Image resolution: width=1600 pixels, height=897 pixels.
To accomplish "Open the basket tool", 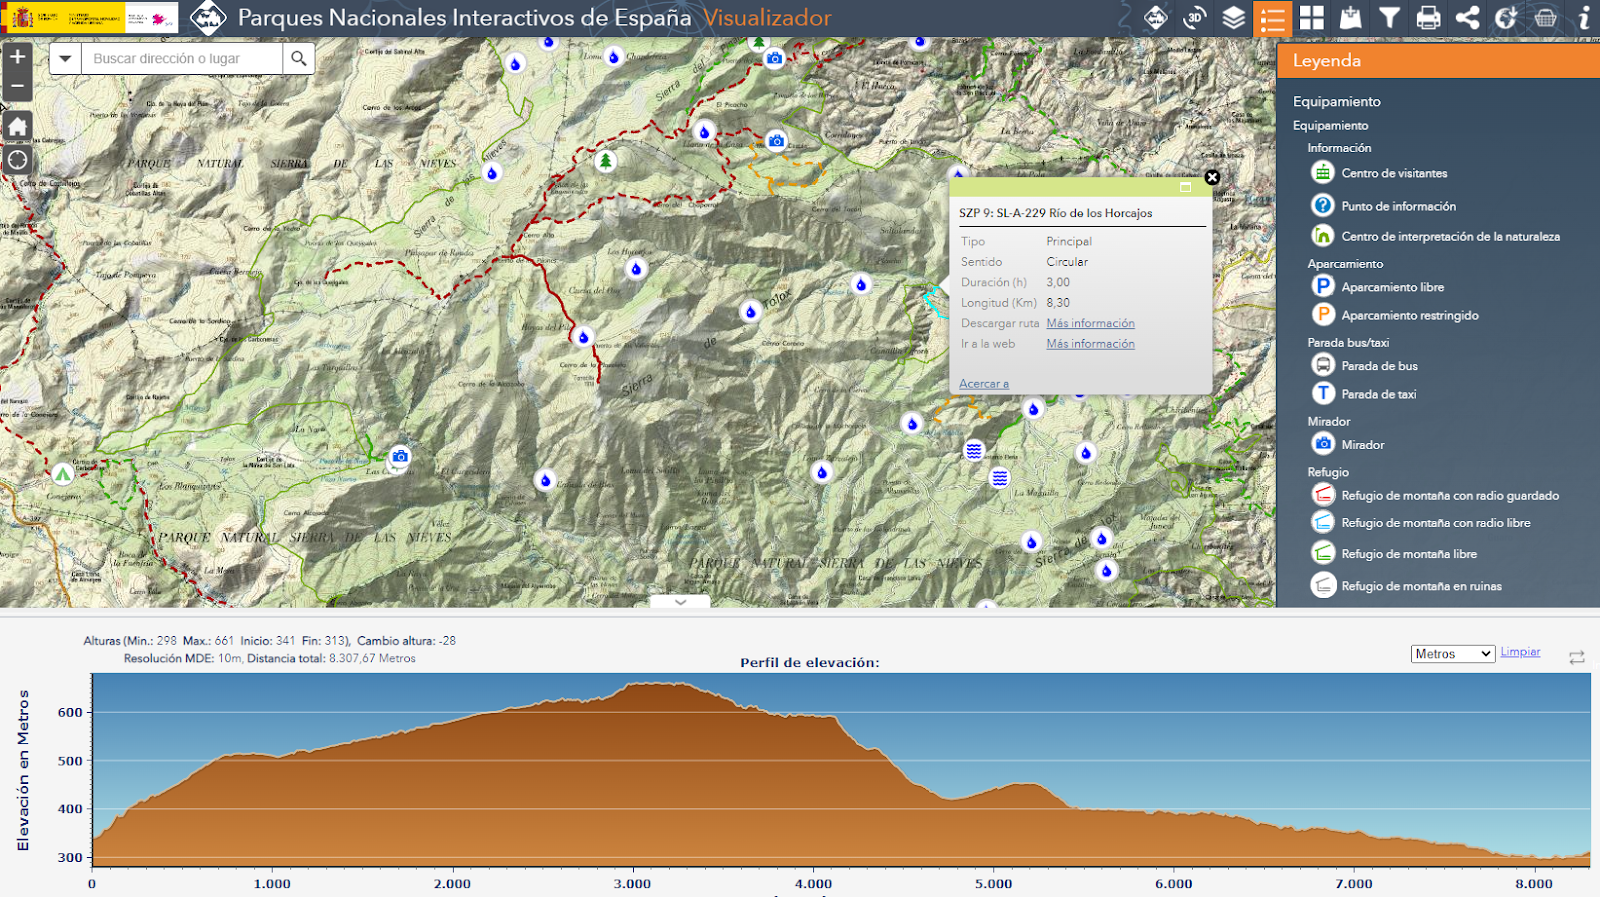I will pyautogui.click(x=1546, y=18).
